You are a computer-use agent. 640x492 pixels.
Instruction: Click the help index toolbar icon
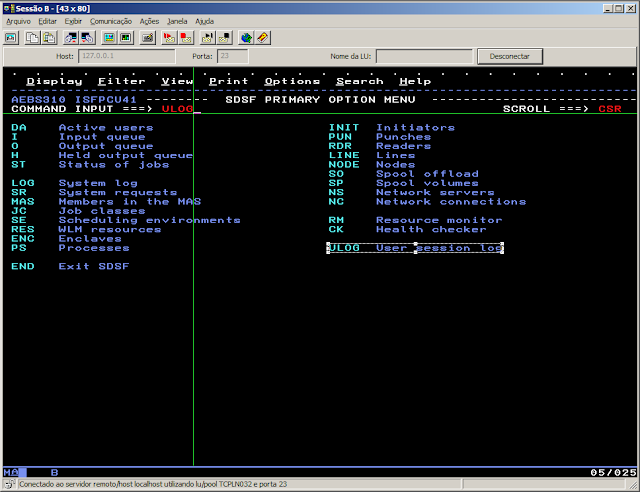click(x=263, y=38)
